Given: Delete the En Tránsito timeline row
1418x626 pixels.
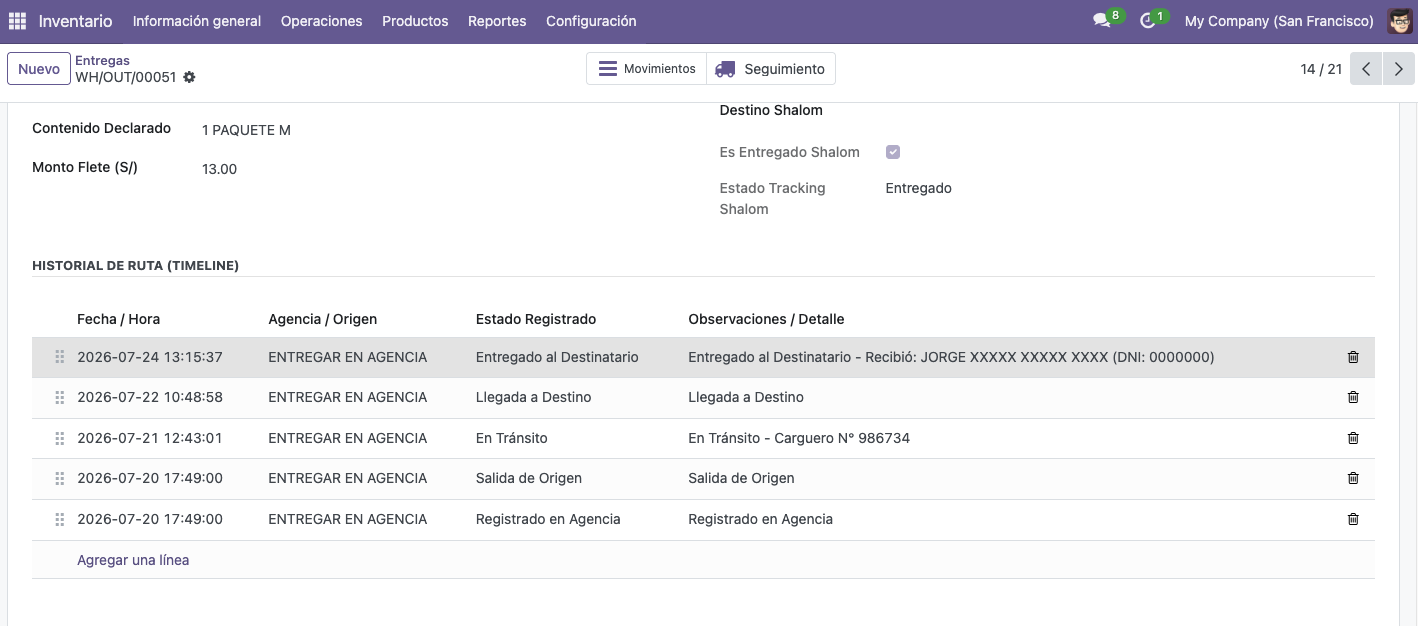Looking at the screenshot, I should 1353,438.
